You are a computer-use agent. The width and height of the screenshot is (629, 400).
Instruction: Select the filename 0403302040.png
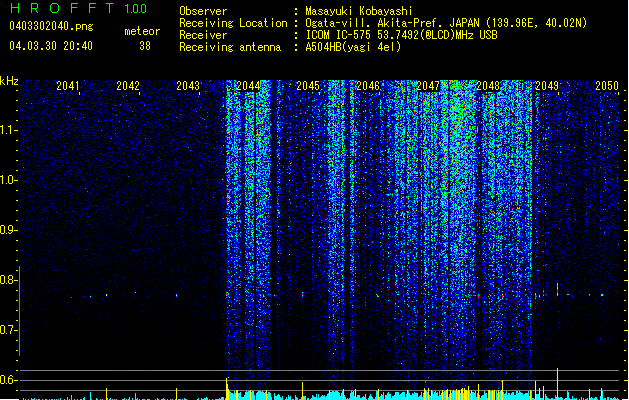point(51,26)
